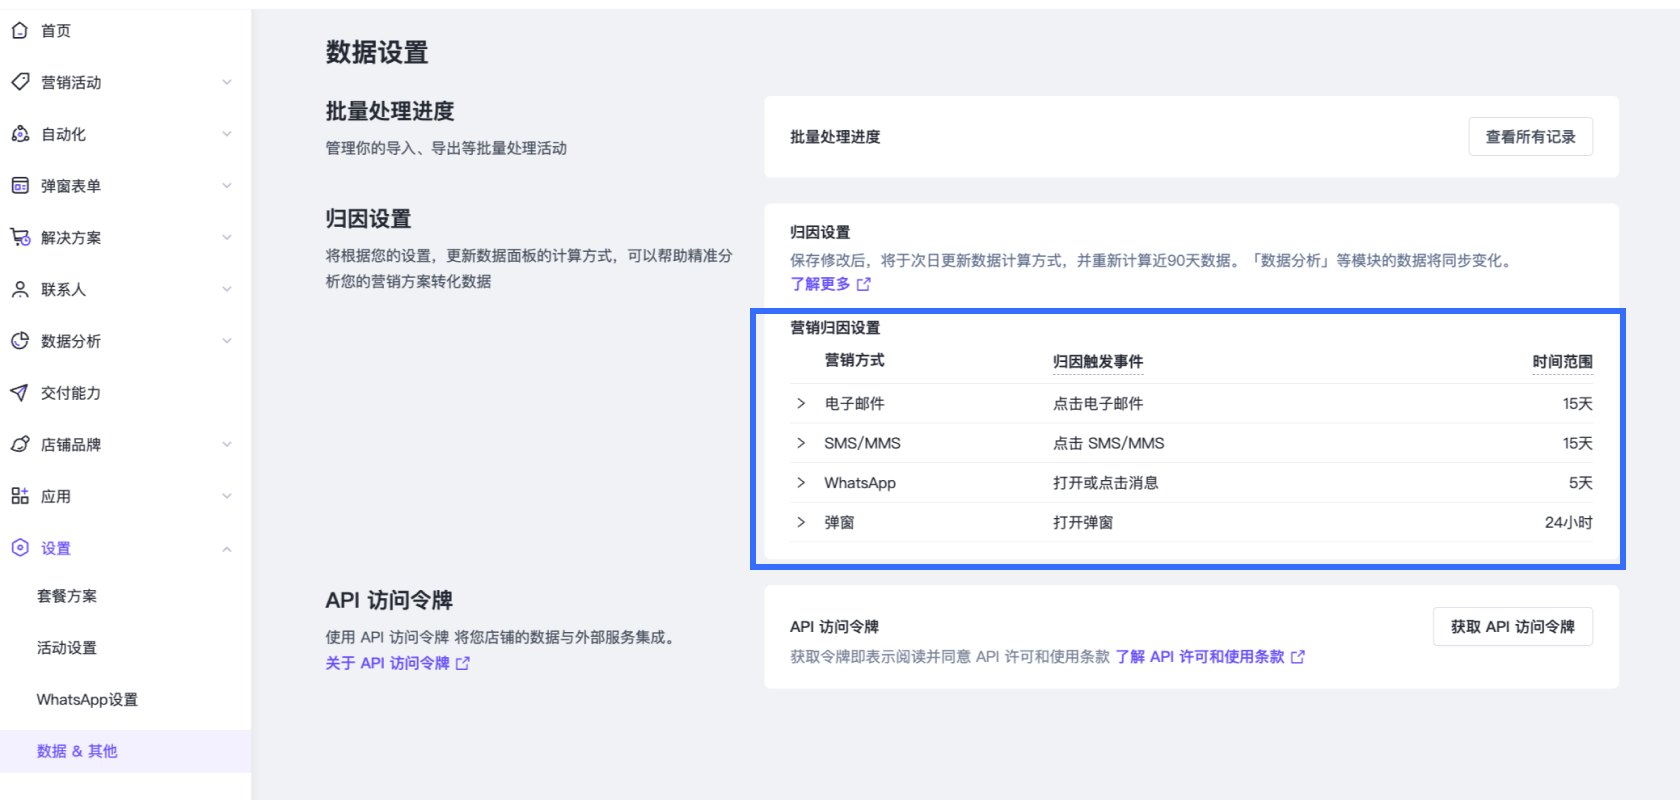Click the 自动化 automation icon
Screen dimensions: 1680x800
[19, 134]
